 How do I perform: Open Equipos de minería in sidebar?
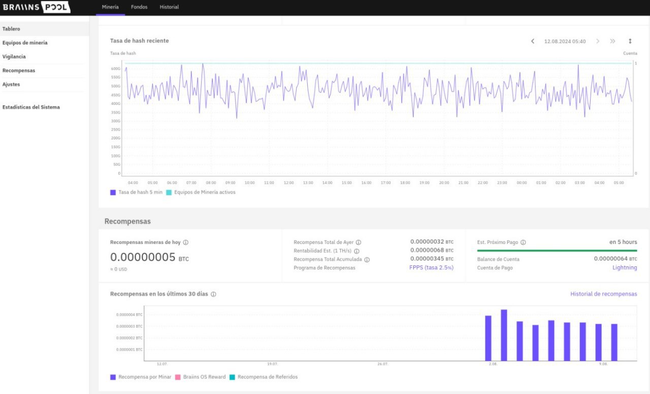coord(25,43)
